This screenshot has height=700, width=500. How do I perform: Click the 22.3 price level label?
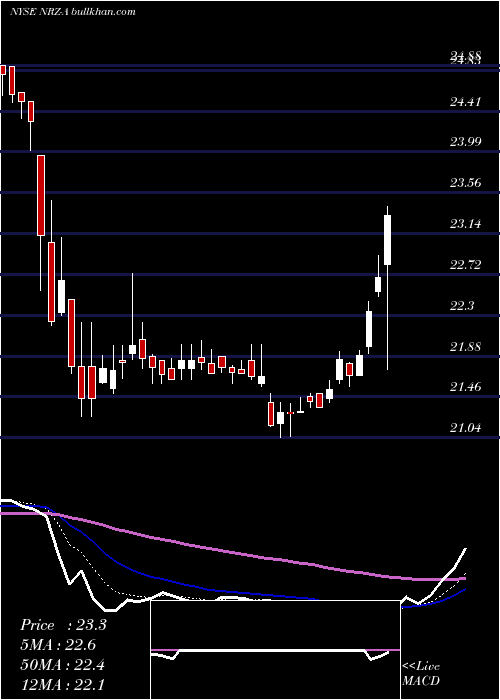(x=462, y=306)
